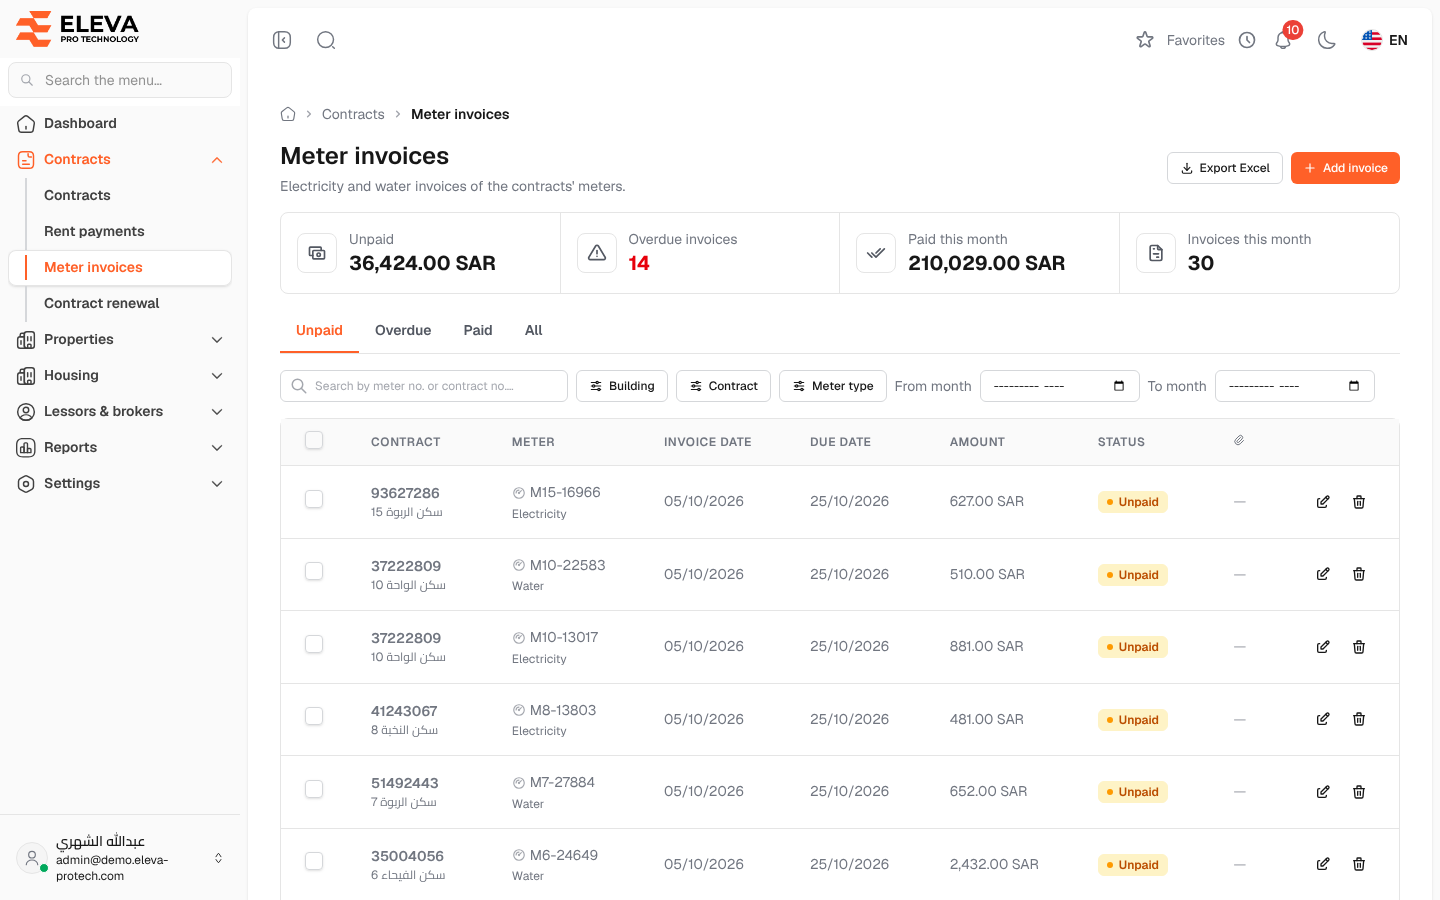The height and width of the screenshot is (900, 1440).
Task: Expand the Properties menu
Action: pos(120,340)
